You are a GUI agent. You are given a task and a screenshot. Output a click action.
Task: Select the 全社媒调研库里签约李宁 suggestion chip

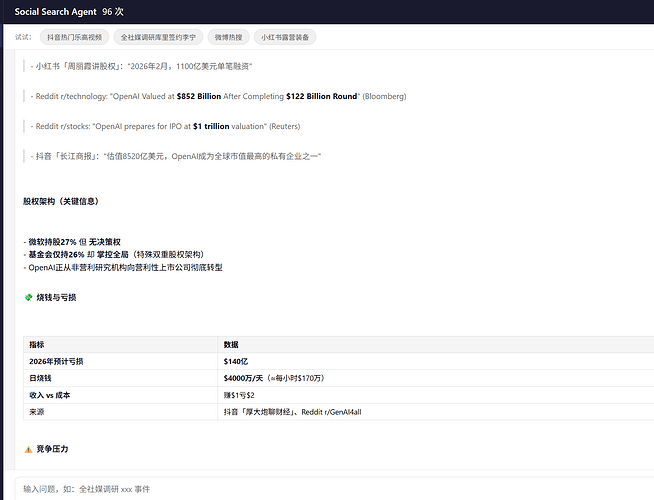[158, 37]
